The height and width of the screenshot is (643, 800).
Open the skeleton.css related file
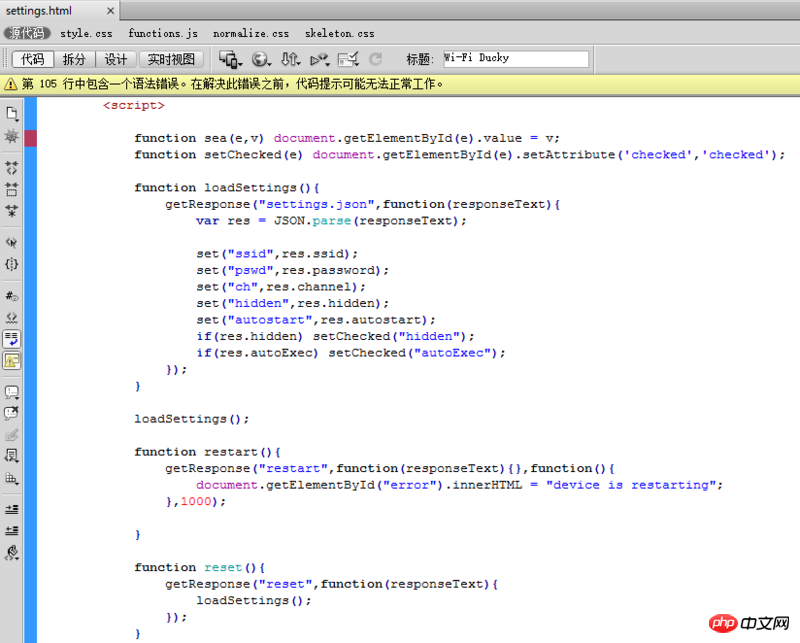339,33
